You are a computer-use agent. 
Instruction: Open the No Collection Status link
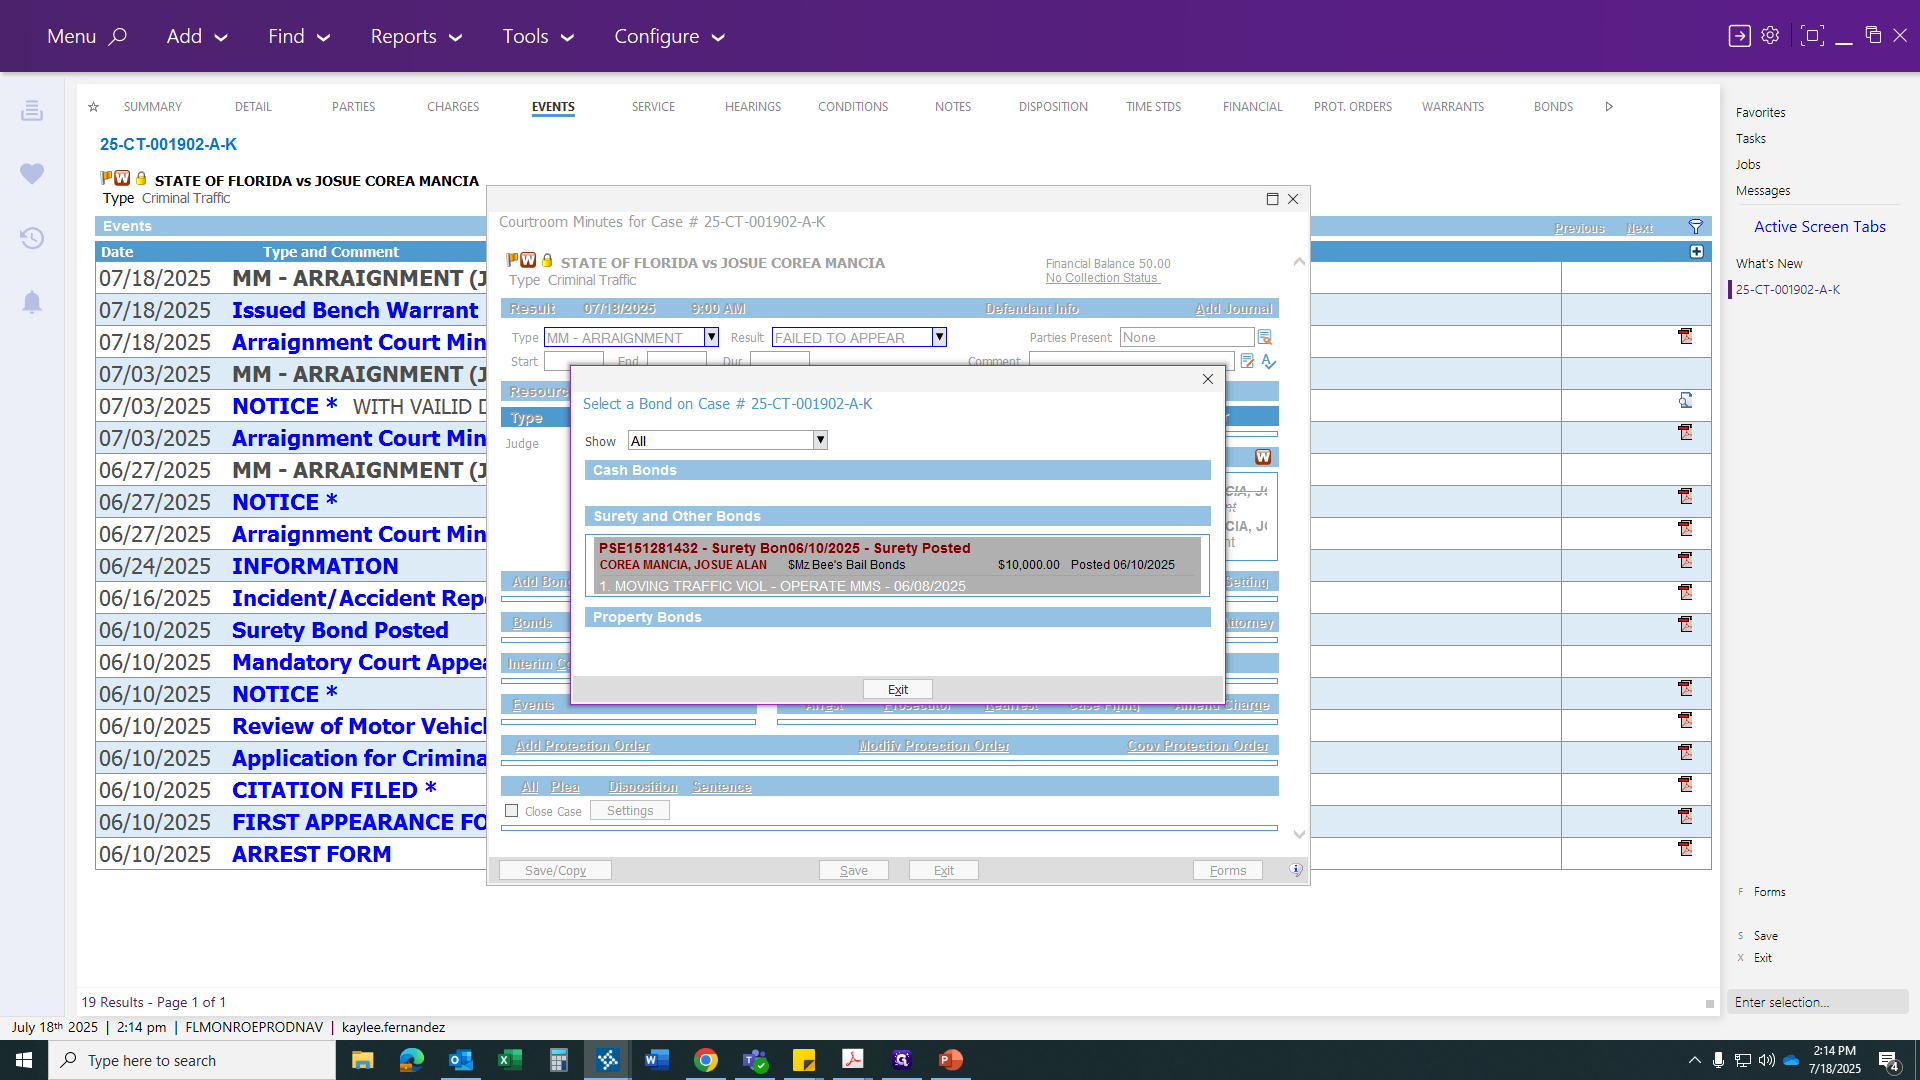(x=1102, y=278)
